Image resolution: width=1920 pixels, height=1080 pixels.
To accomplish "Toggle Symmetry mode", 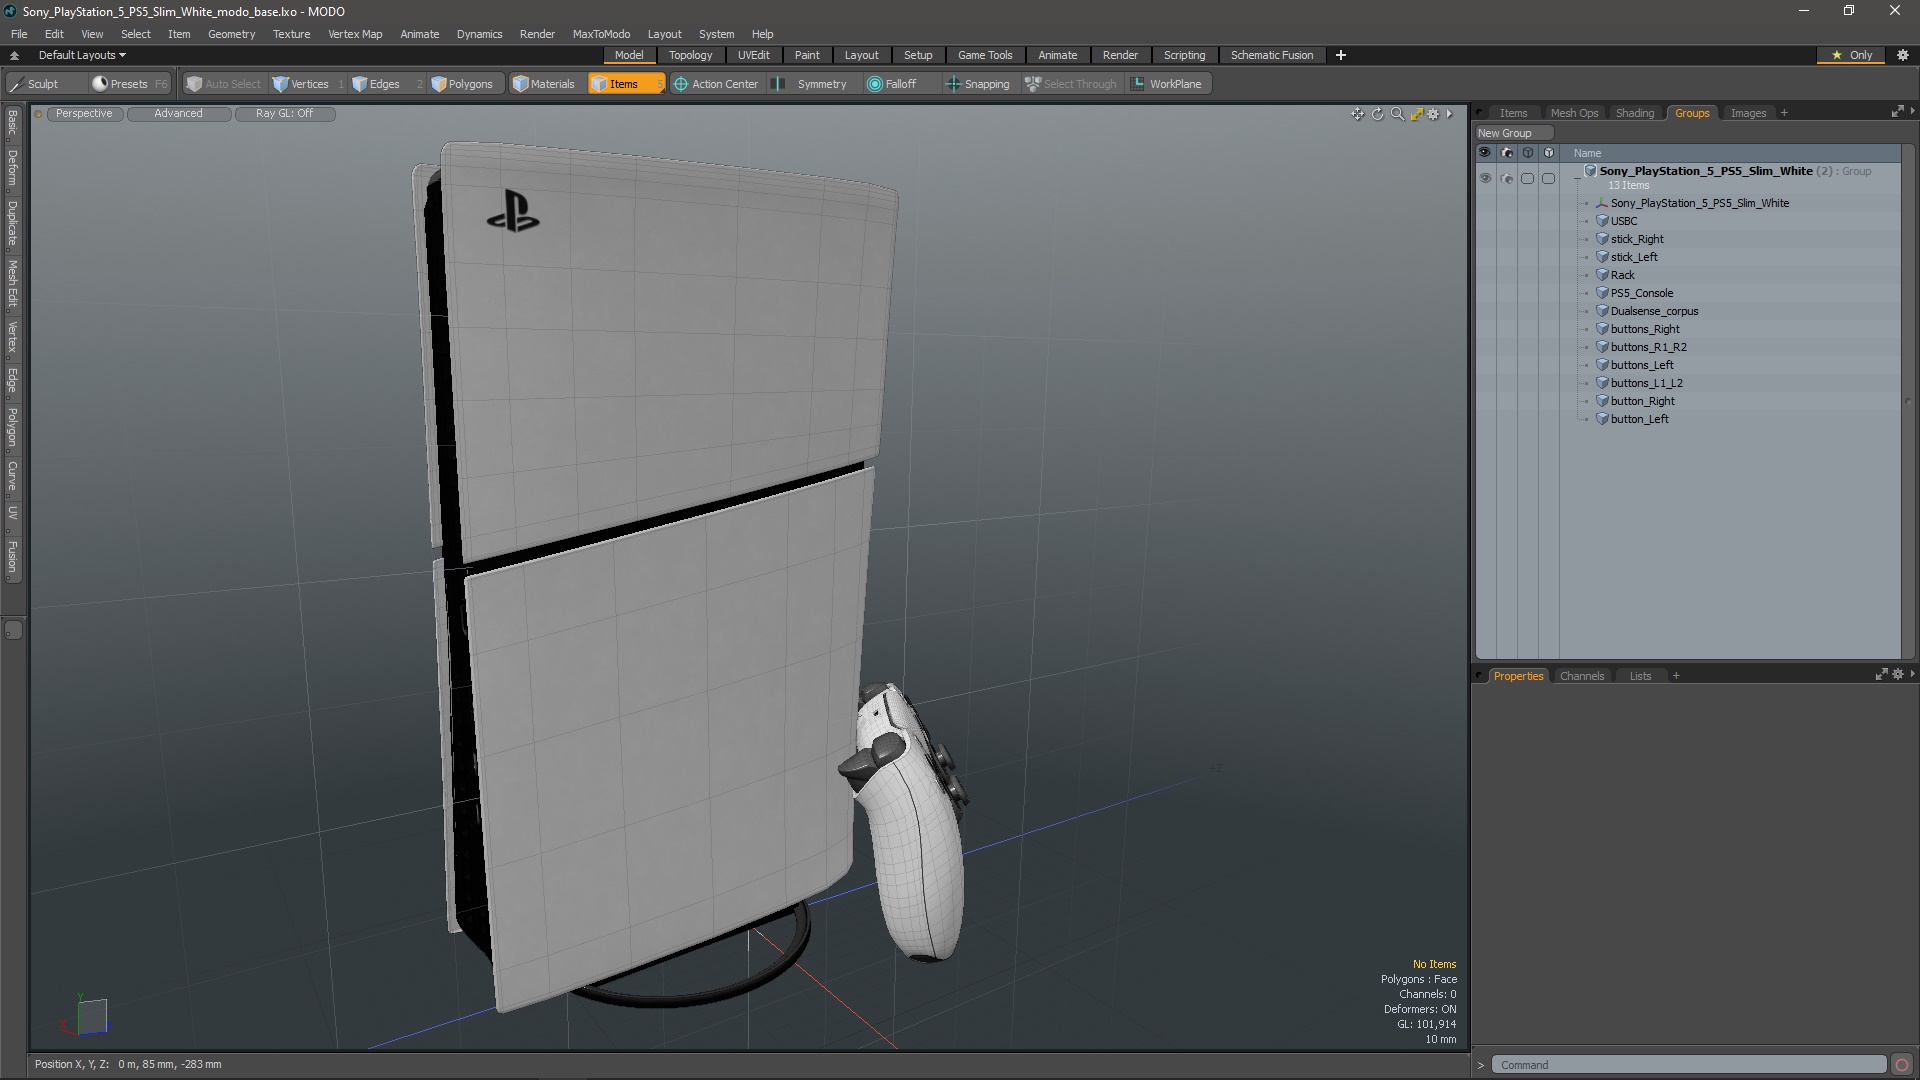I will point(812,84).
